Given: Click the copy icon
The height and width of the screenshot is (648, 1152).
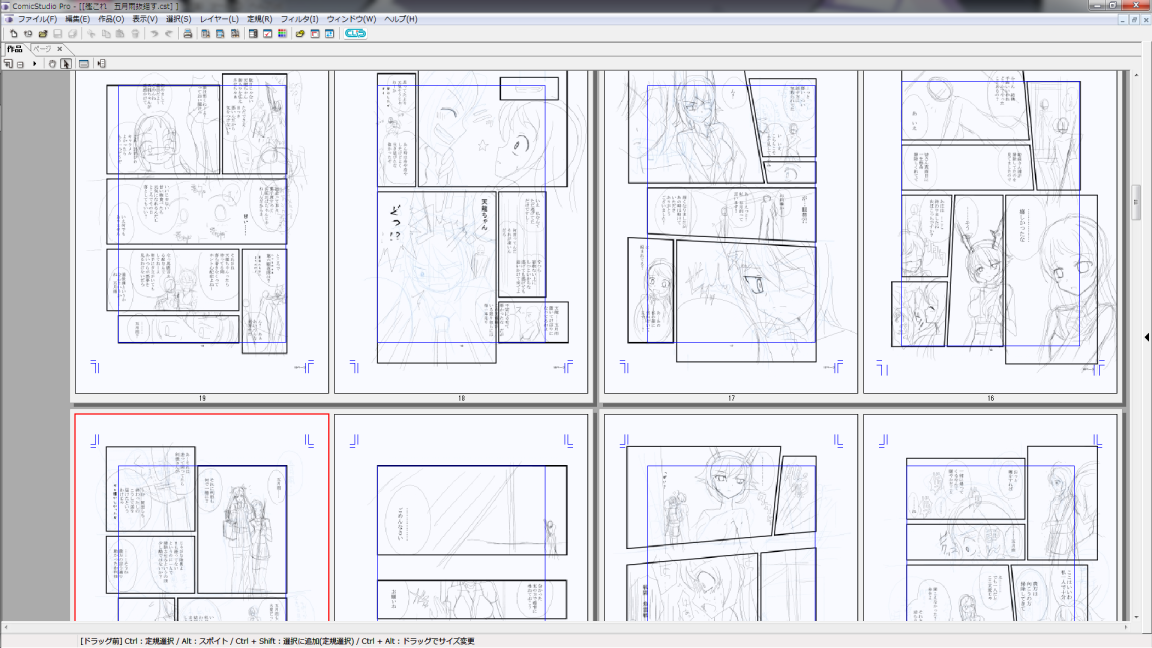Looking at the screenshot, I should (106, 34).
